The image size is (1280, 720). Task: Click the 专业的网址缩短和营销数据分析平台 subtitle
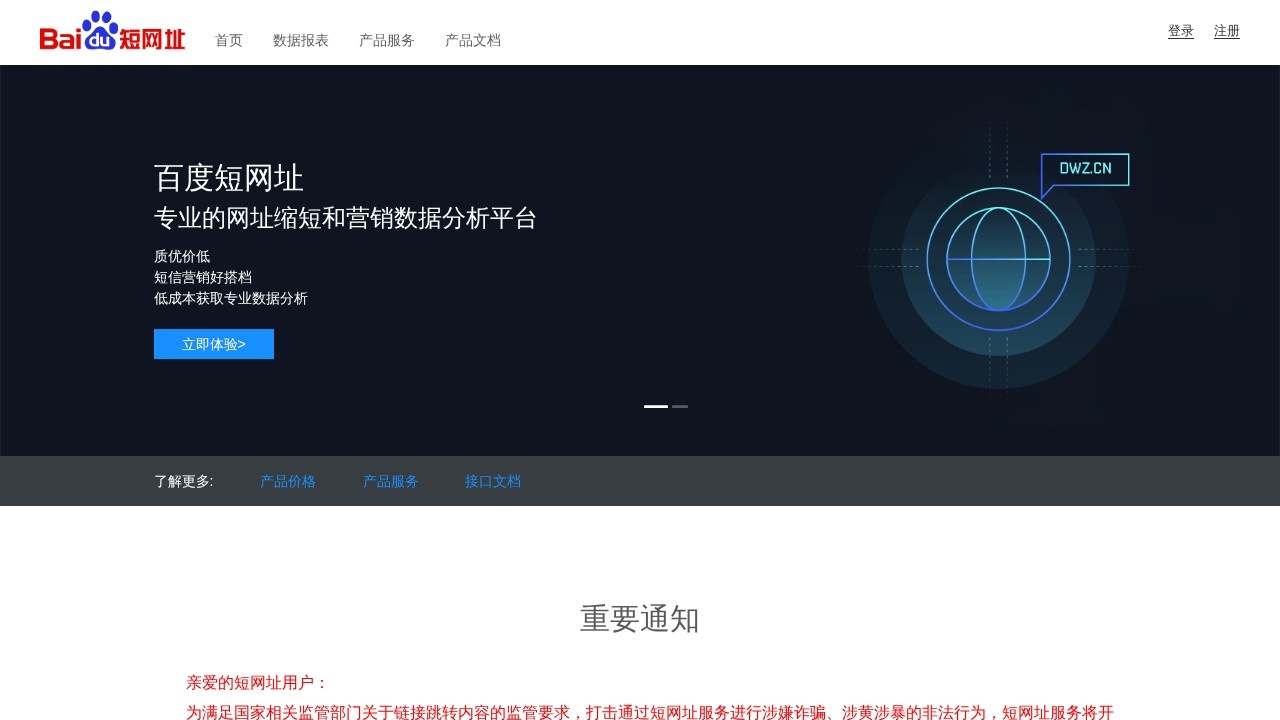pyautogui.click(x=346, y=218)
